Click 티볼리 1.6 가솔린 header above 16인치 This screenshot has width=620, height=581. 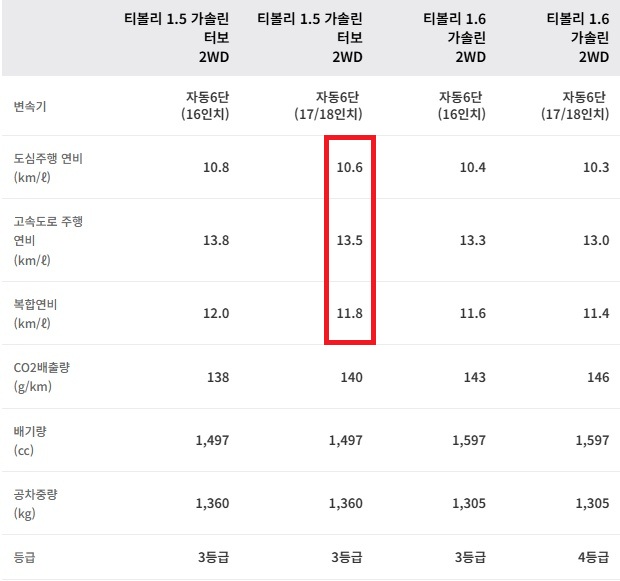454,38
